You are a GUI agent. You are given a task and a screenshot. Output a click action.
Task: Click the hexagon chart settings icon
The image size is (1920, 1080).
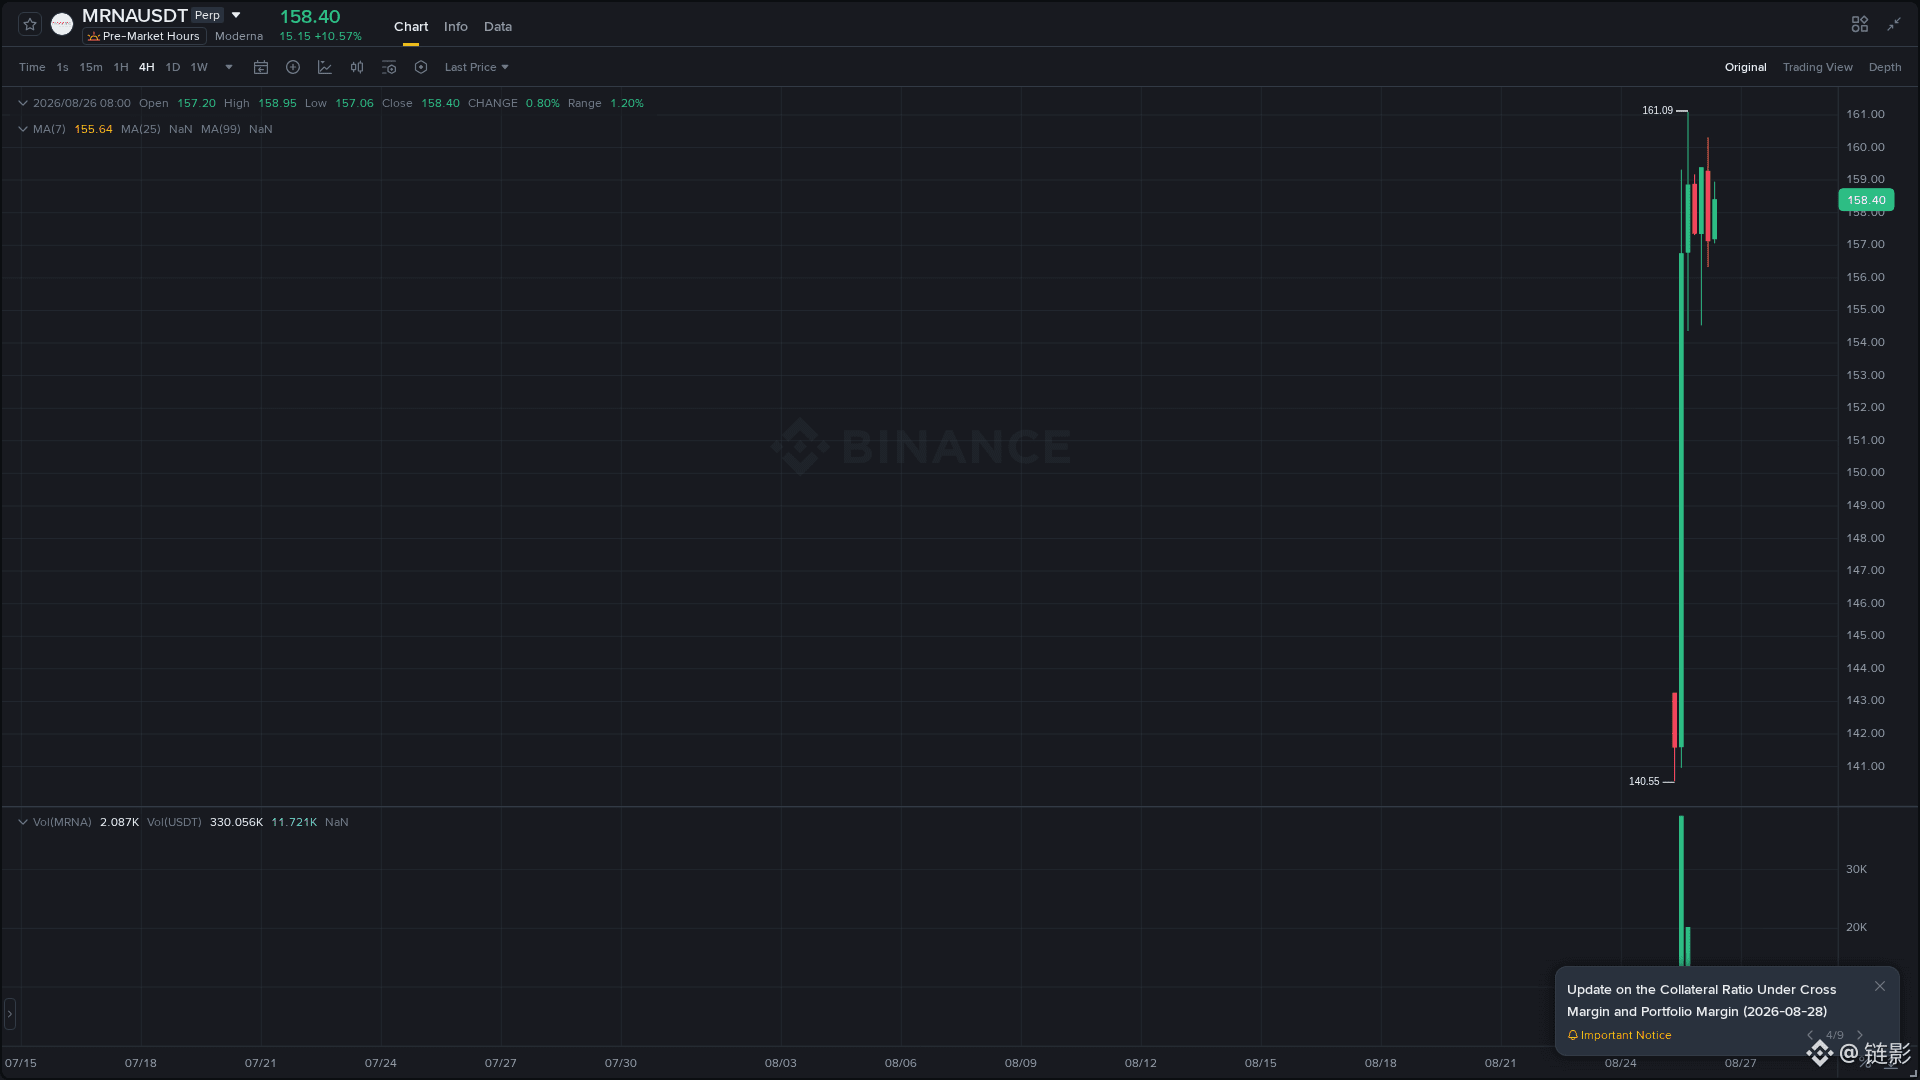[x=421, y=67]
